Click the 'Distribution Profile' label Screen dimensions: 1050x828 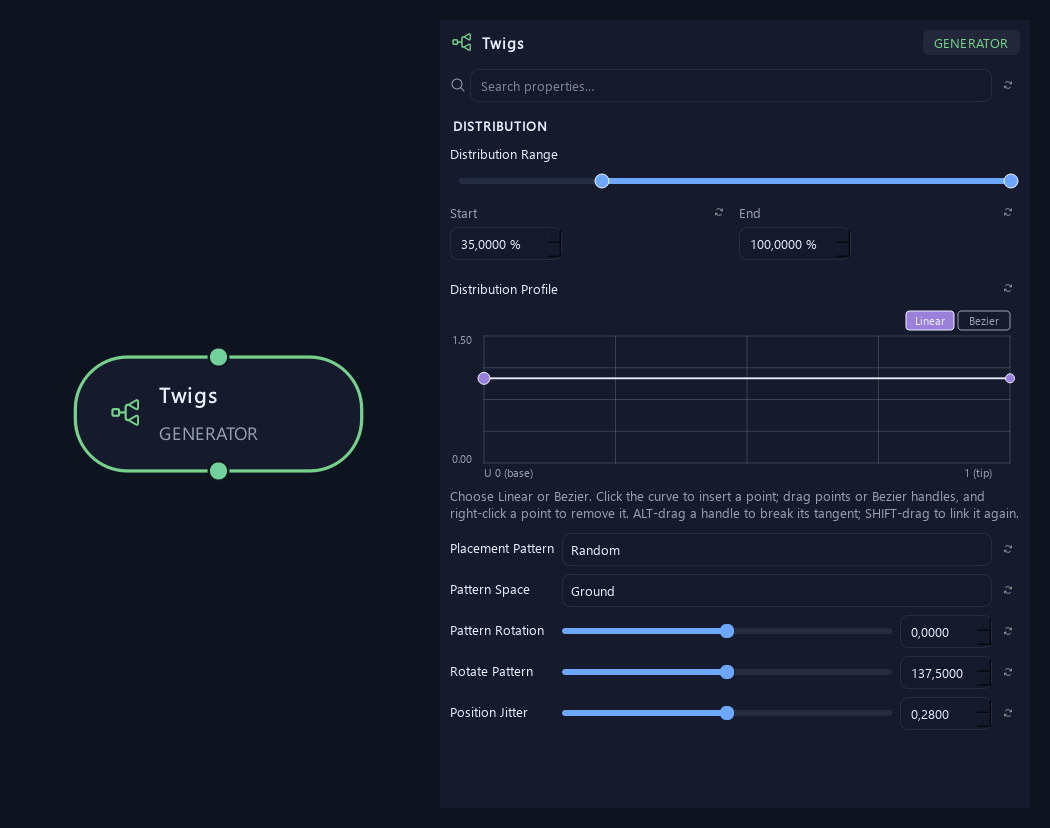pos(504,289)
